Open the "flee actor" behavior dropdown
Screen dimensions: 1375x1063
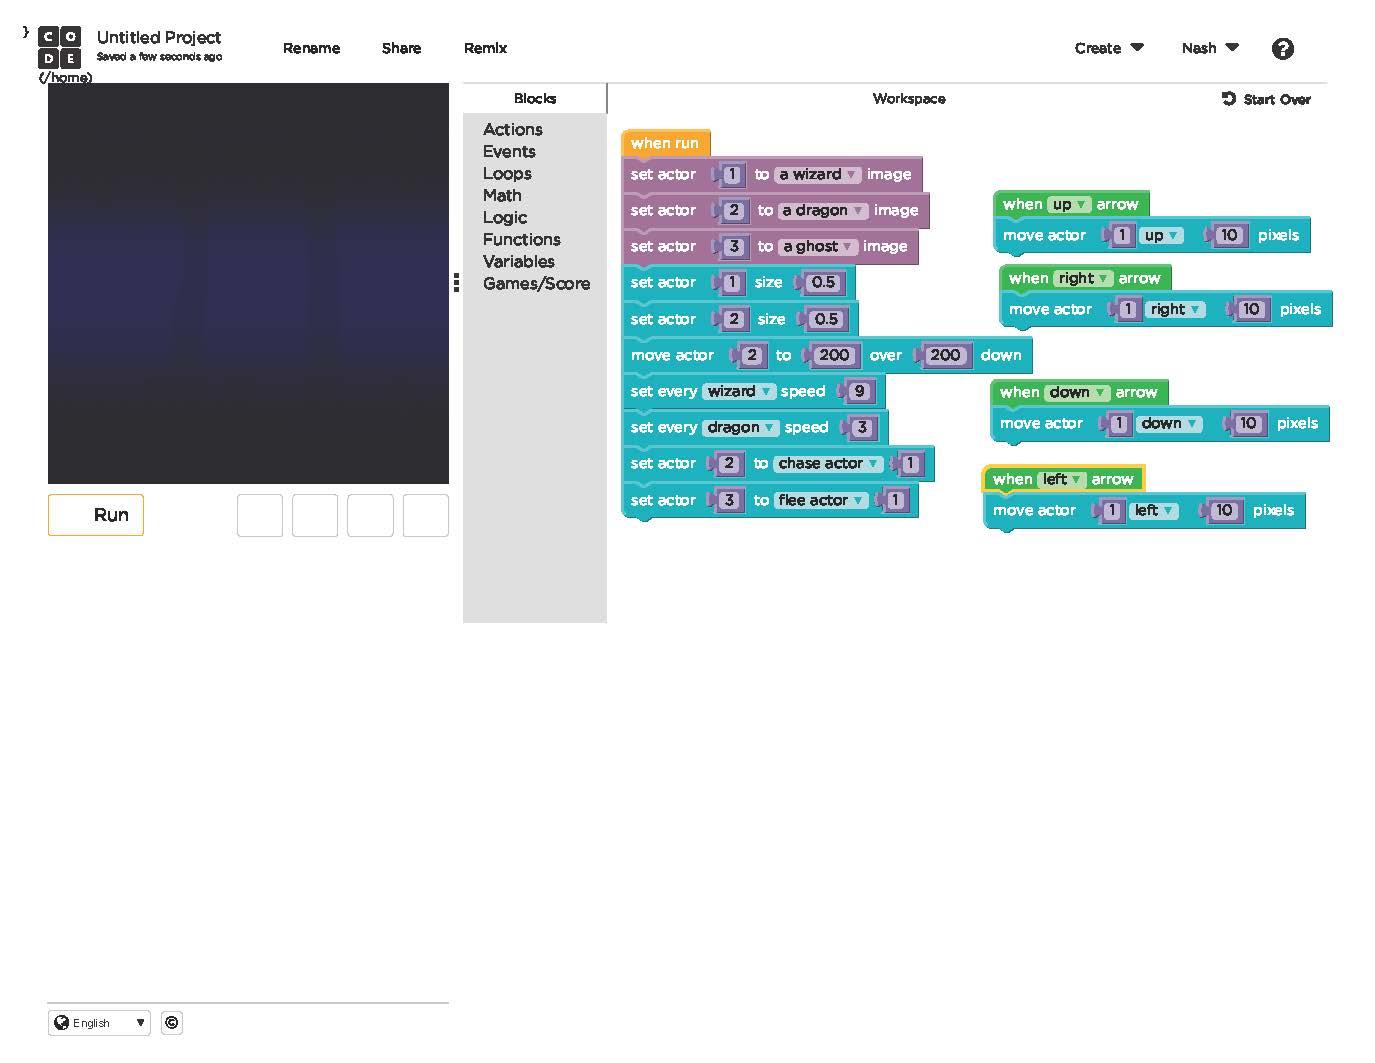click(821, 500)
